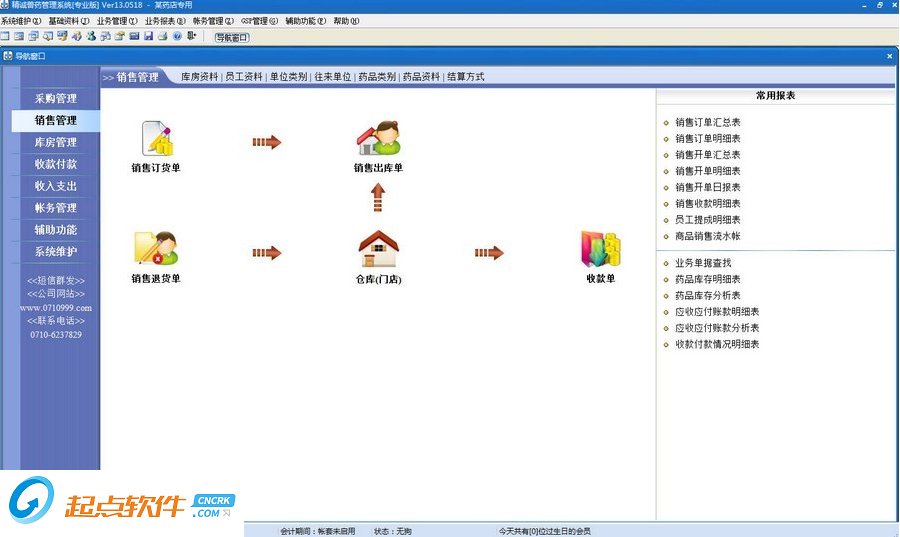Image resolution: width=900 pixels, height=537 pixels.
Task: Open the 销售订单明细表 report
Action: [708, 138]
